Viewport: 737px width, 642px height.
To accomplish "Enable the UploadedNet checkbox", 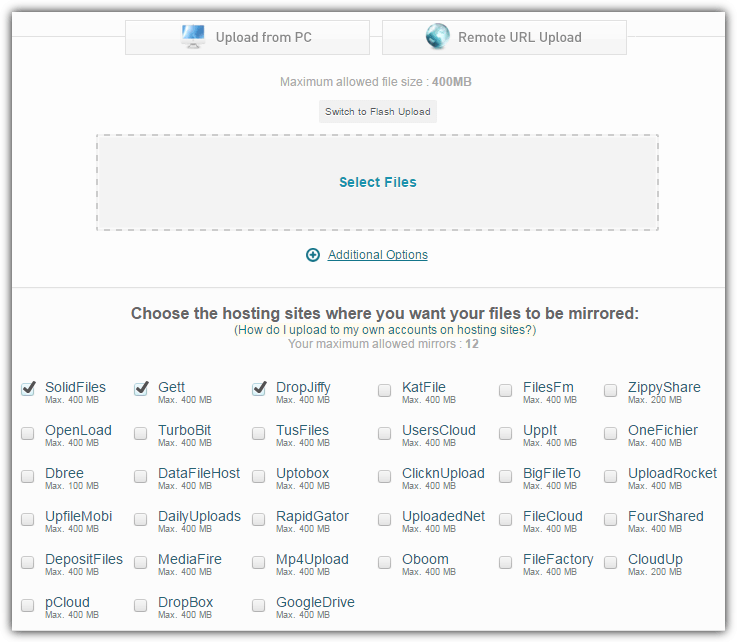I will [x=384, y=519].
